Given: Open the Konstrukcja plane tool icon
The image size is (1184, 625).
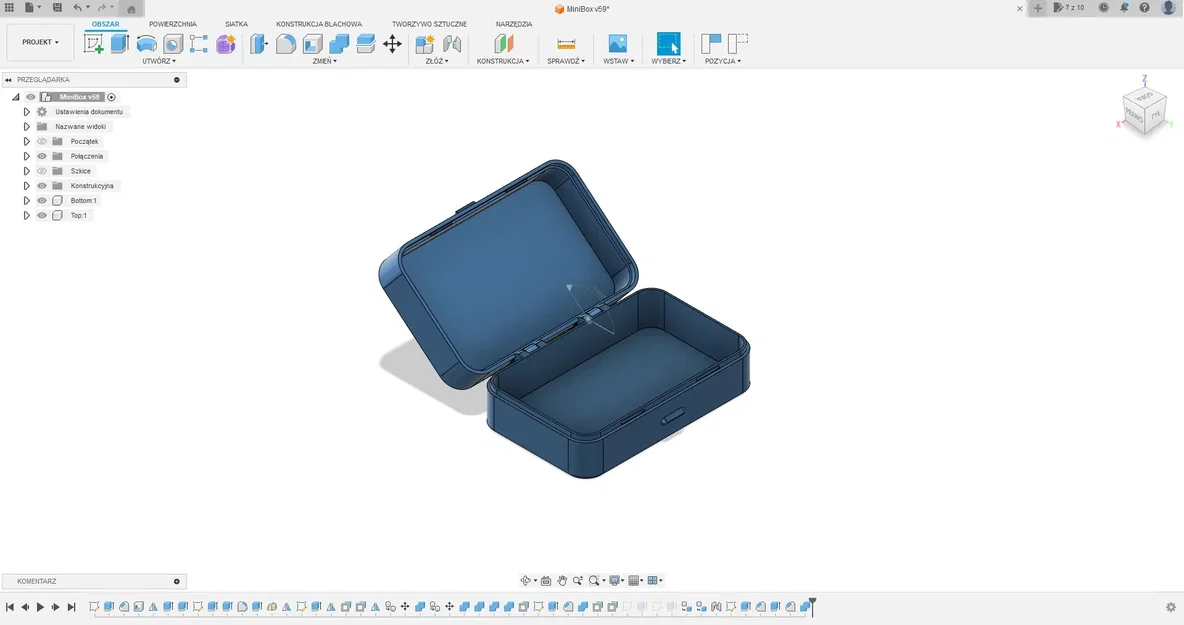Looking at the screenshot, I should pyautogui.click(x=503, y=43).
